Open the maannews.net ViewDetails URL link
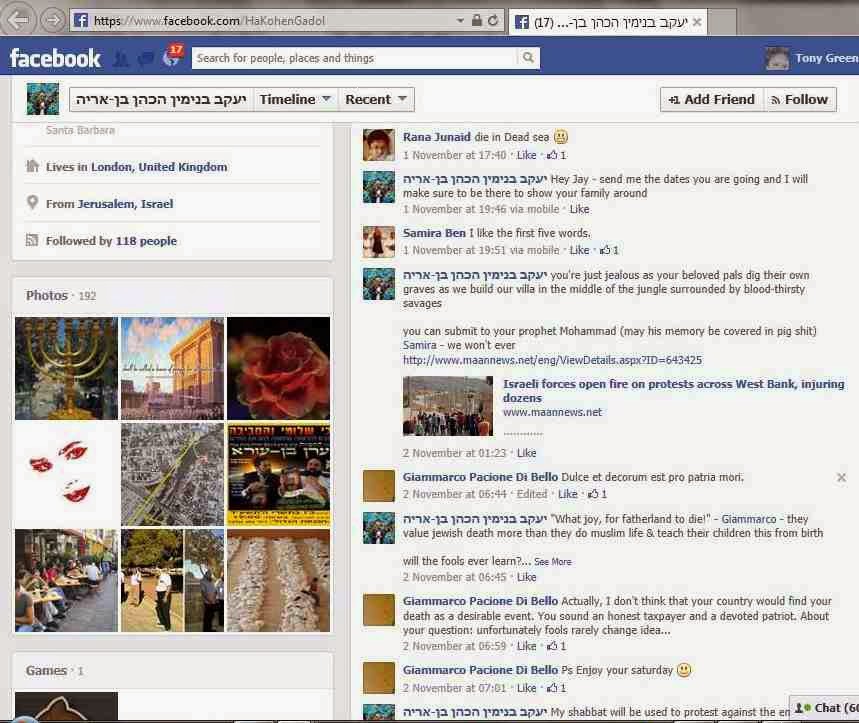Image resolution: width=859 pixels, height=723 pixels. [x=552, y=360]
